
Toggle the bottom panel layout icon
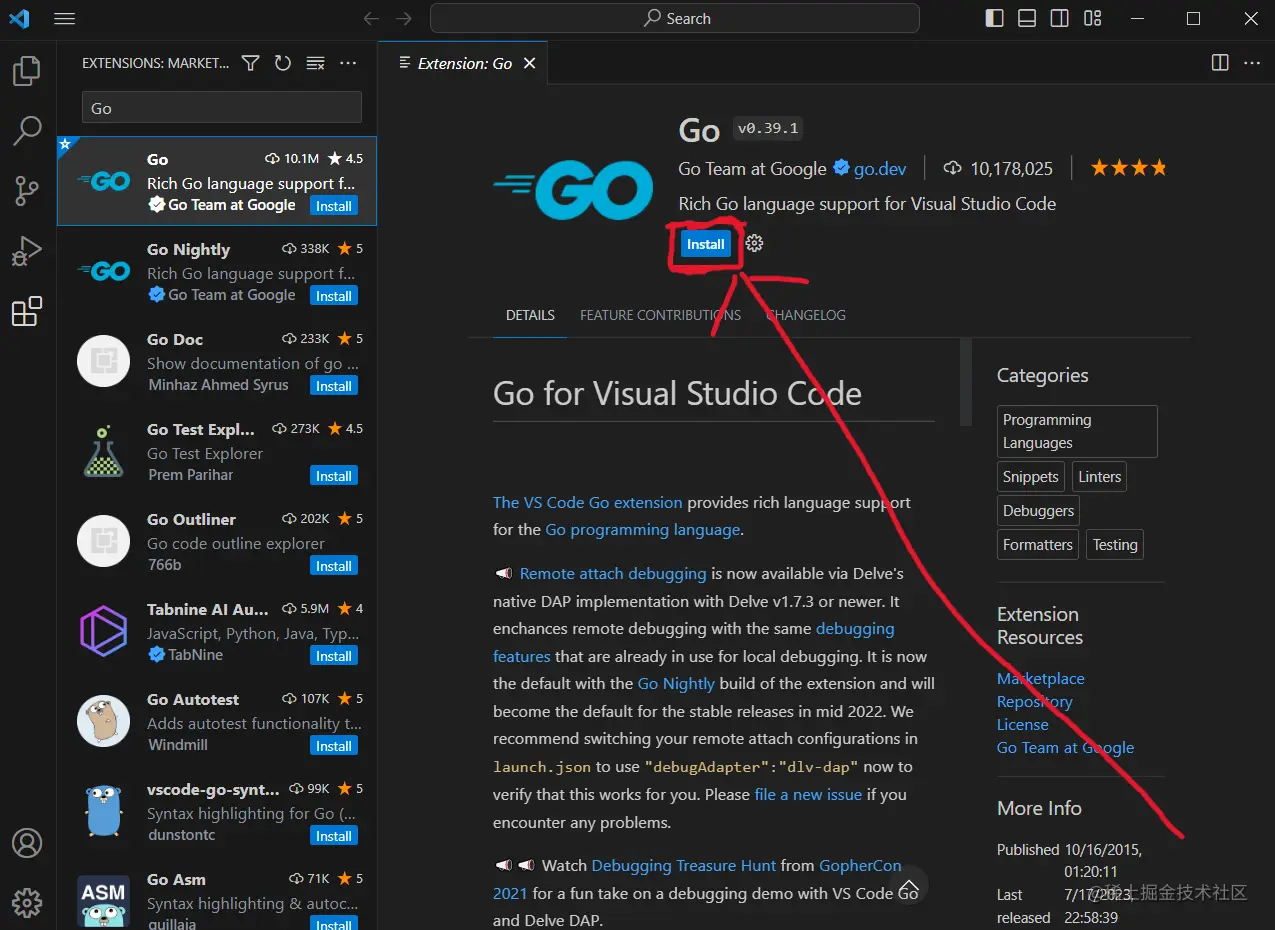tap(1027, 19)
